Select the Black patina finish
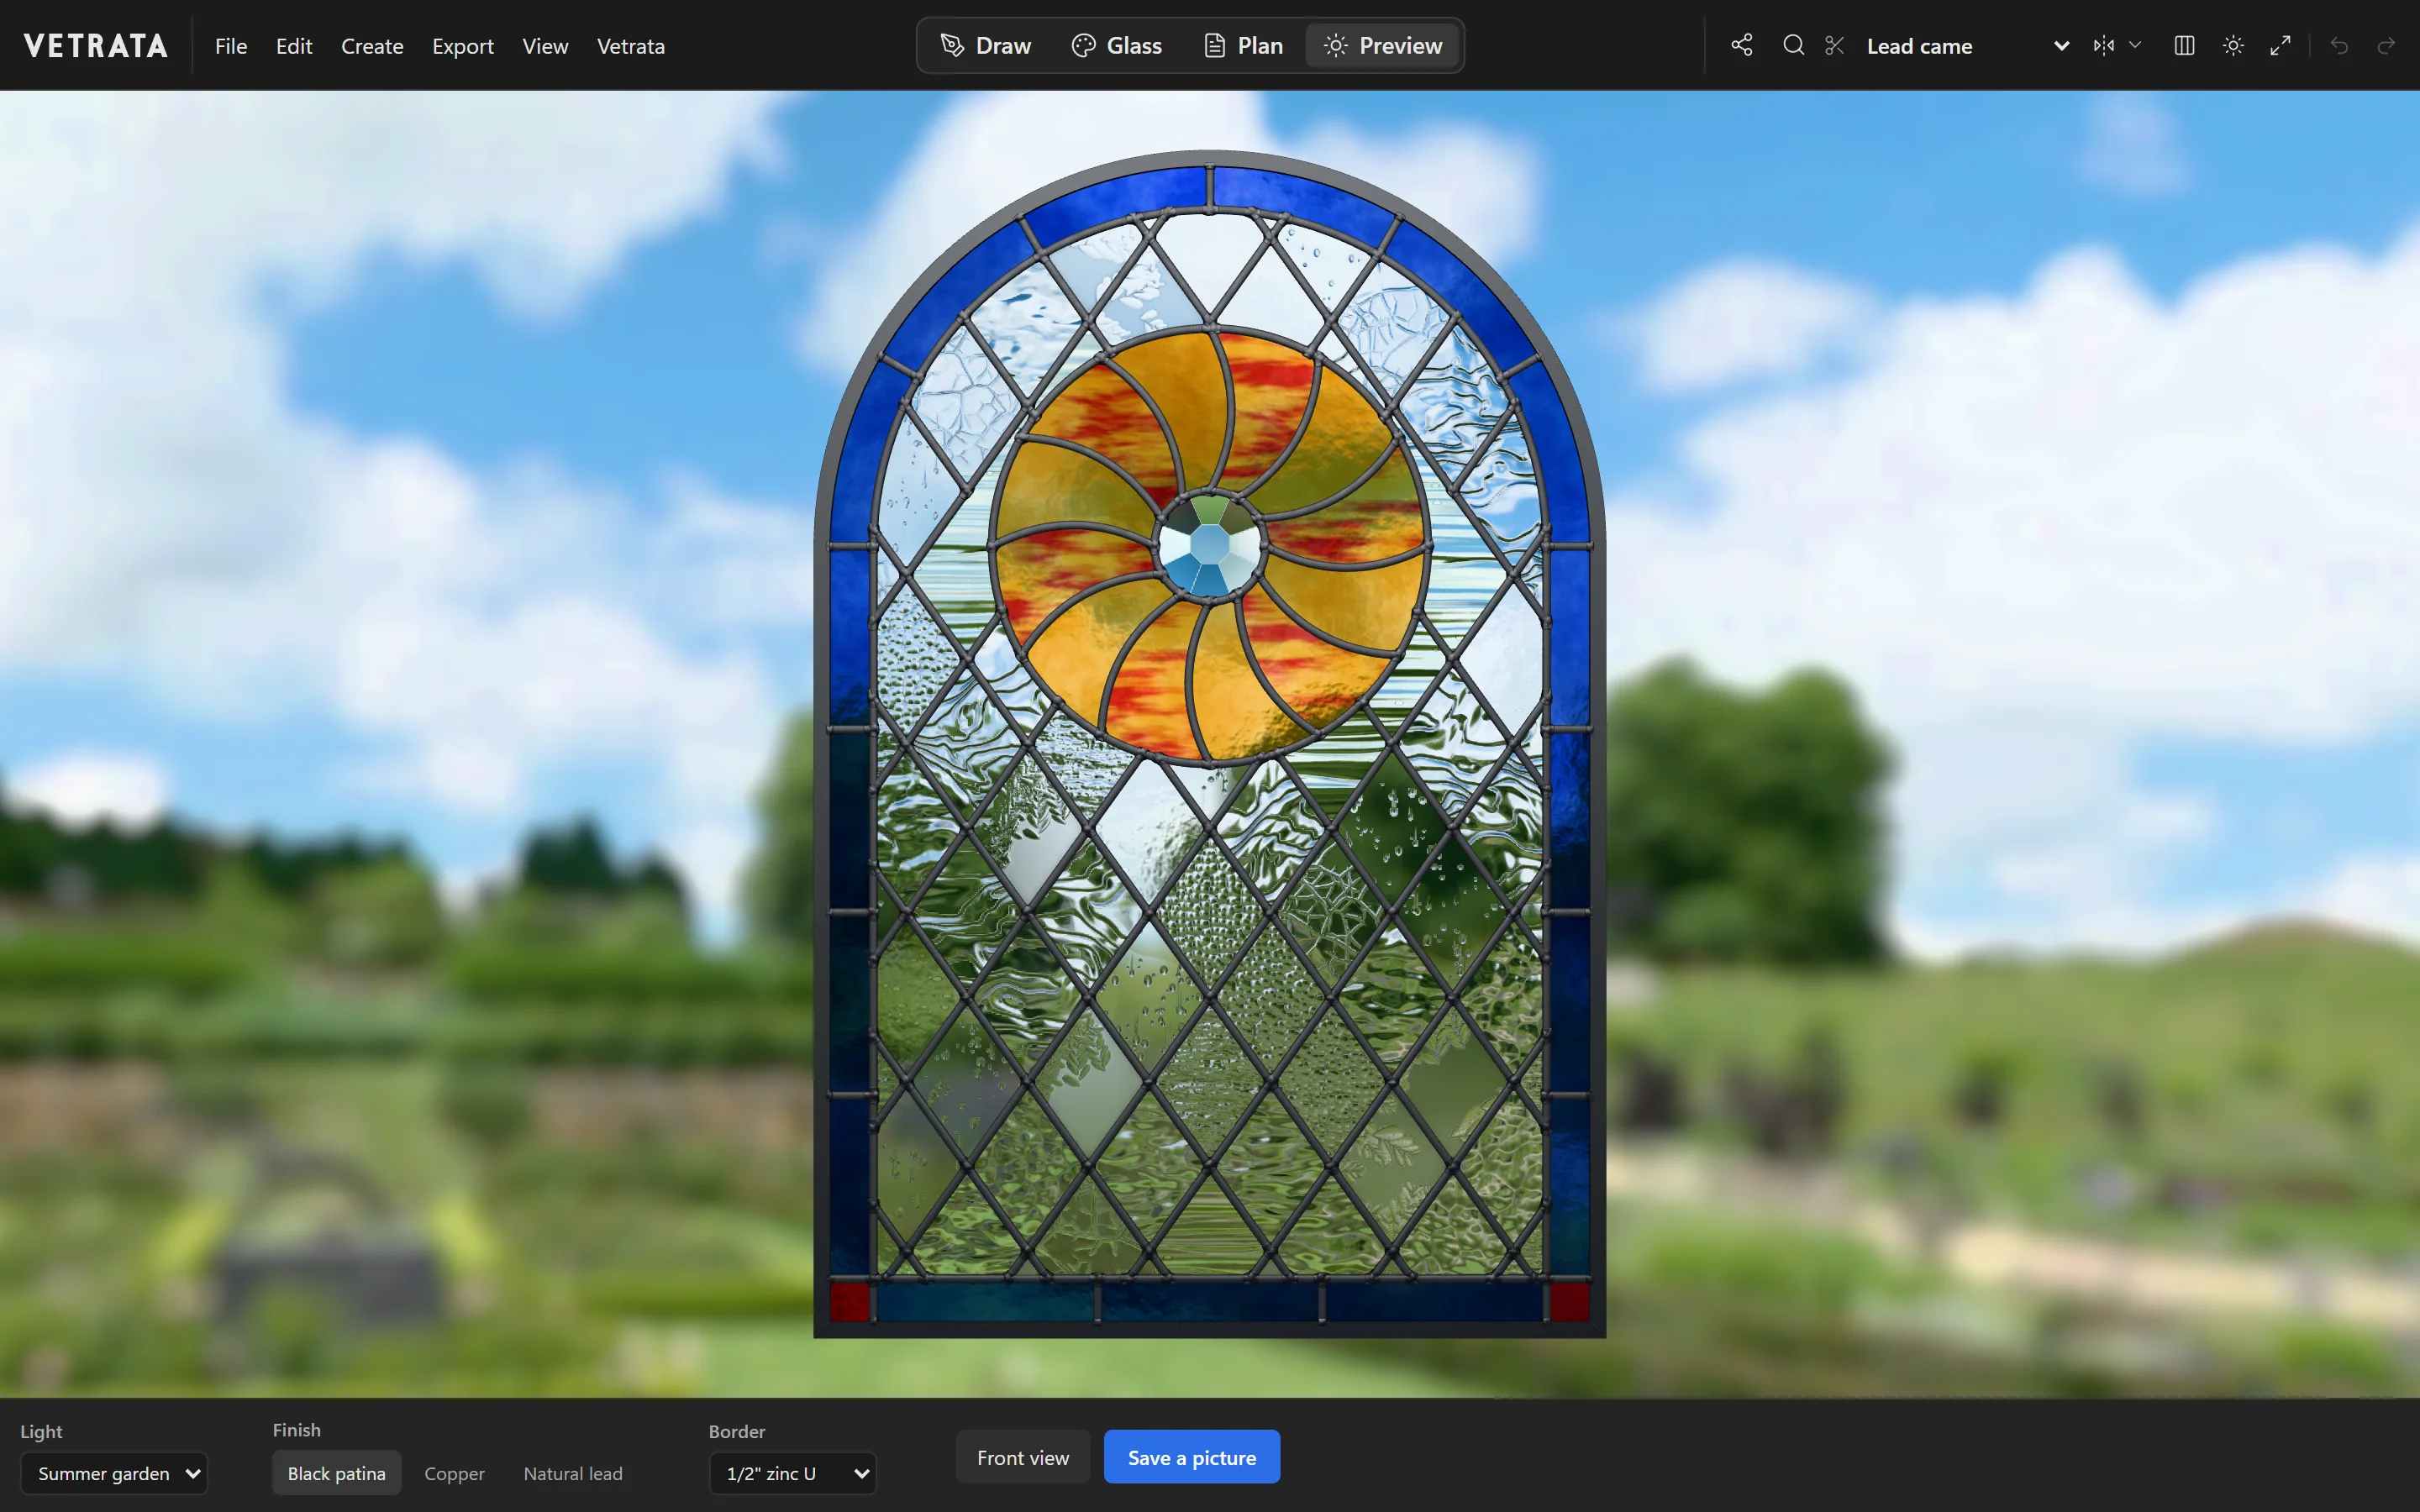This screenshot has height=1512, width=2420. coord(336,1473)
